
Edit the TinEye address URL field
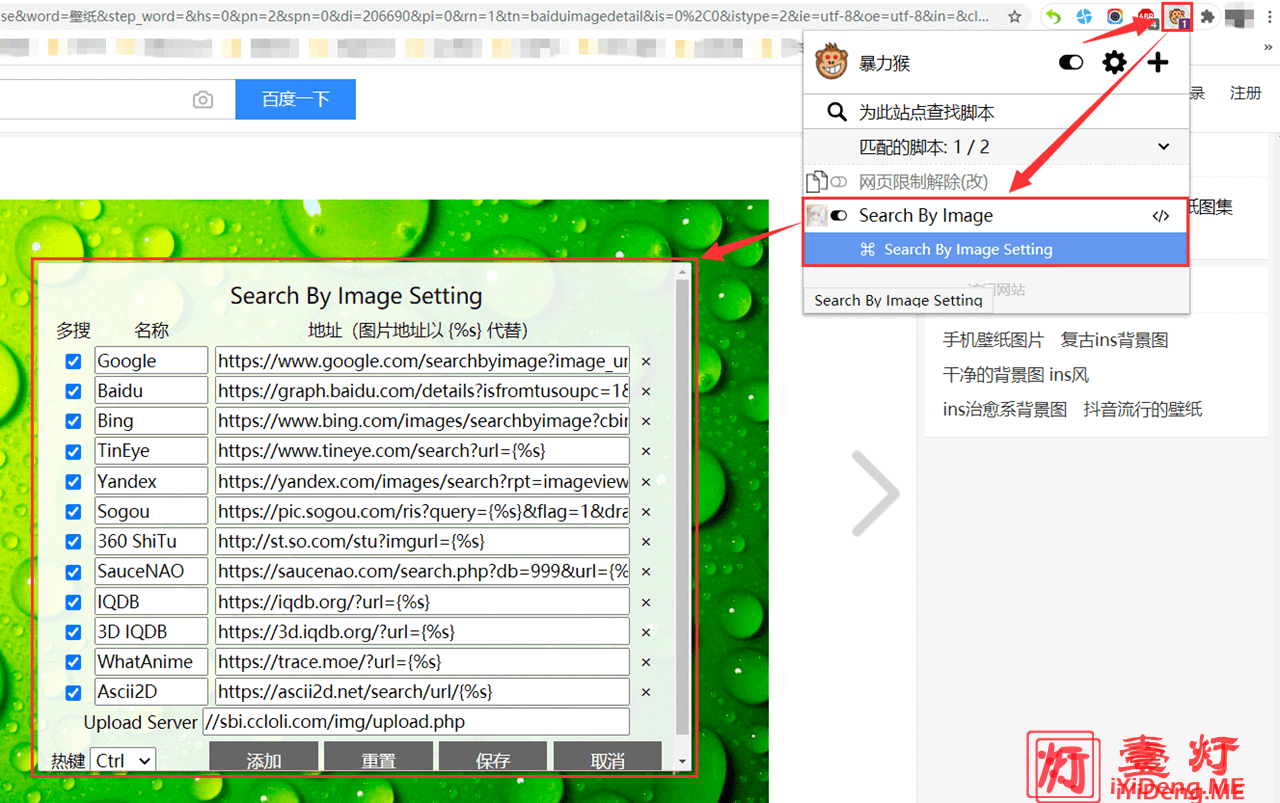tap(422, 451)
